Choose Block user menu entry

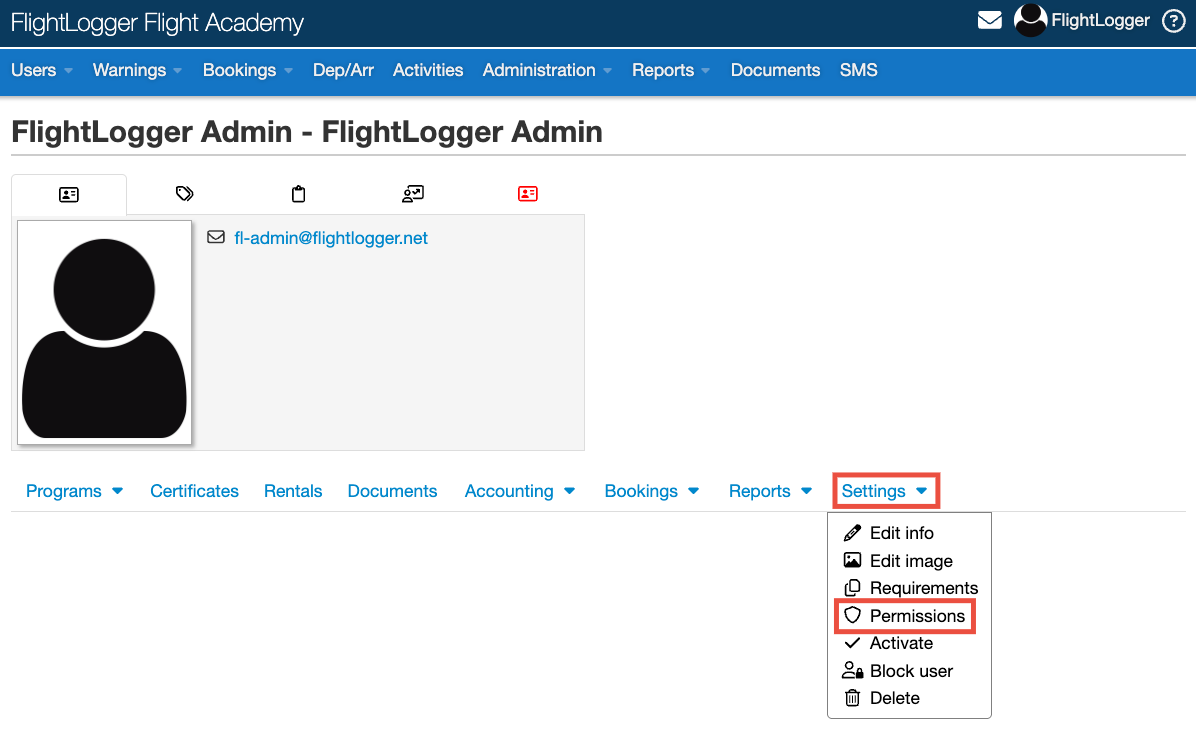pyautogui.click(x=910, y=671)
